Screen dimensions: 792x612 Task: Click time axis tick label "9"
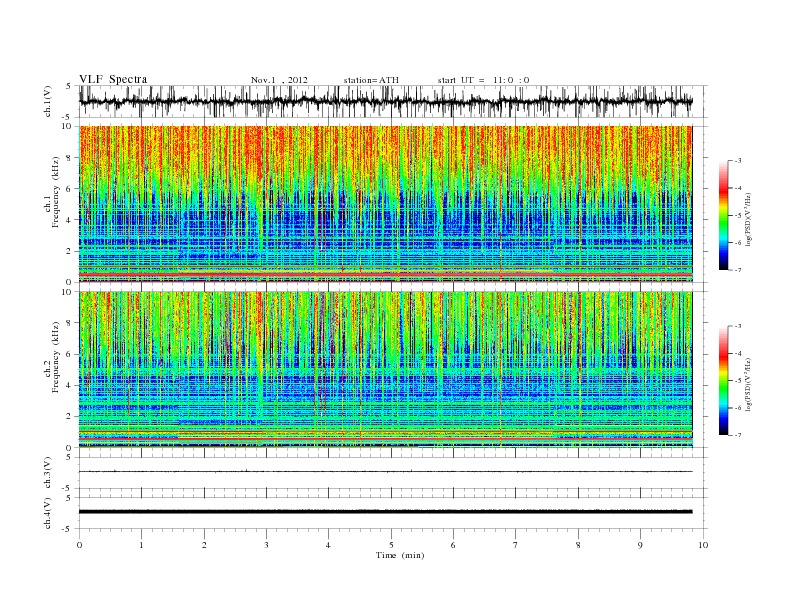[x=640, y=545]
